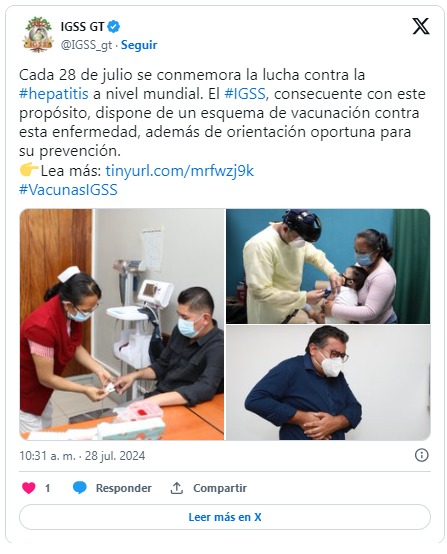The height and width of the screenshot is (554, 447).
Task: Click the pointing hand emoji
Action: click(29, 170)
